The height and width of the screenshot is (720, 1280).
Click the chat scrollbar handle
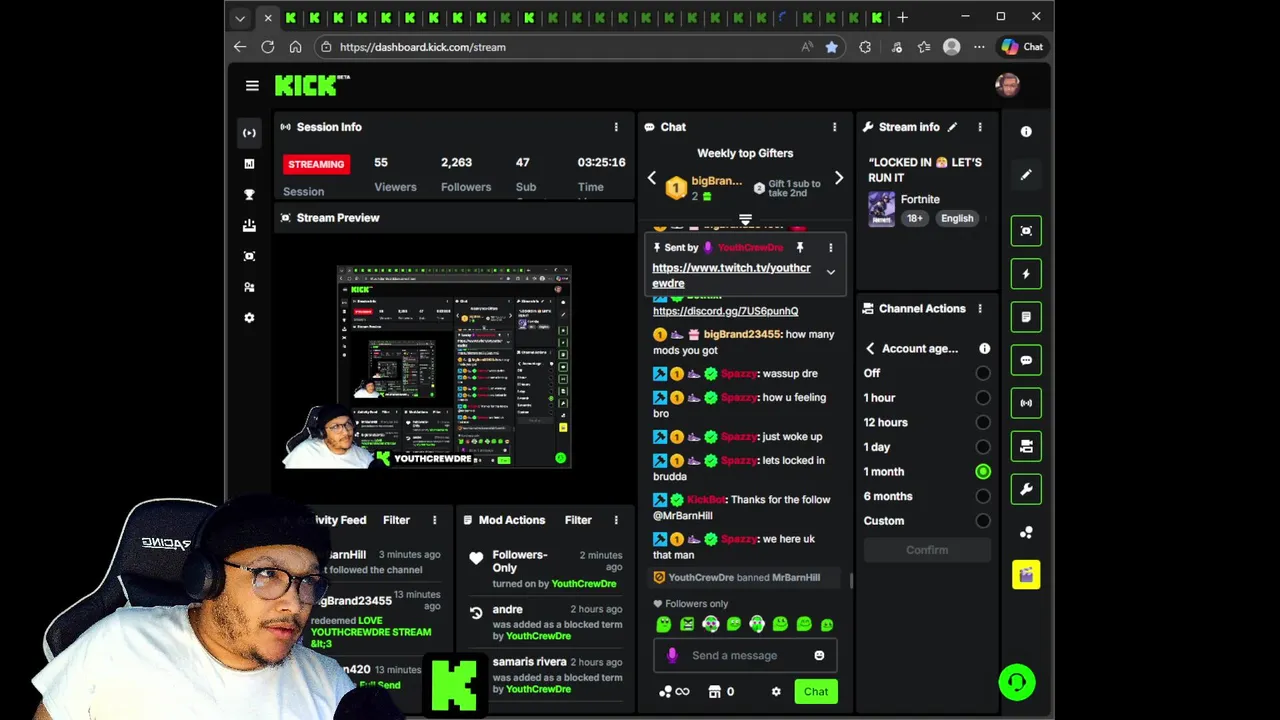click(851, 581)
